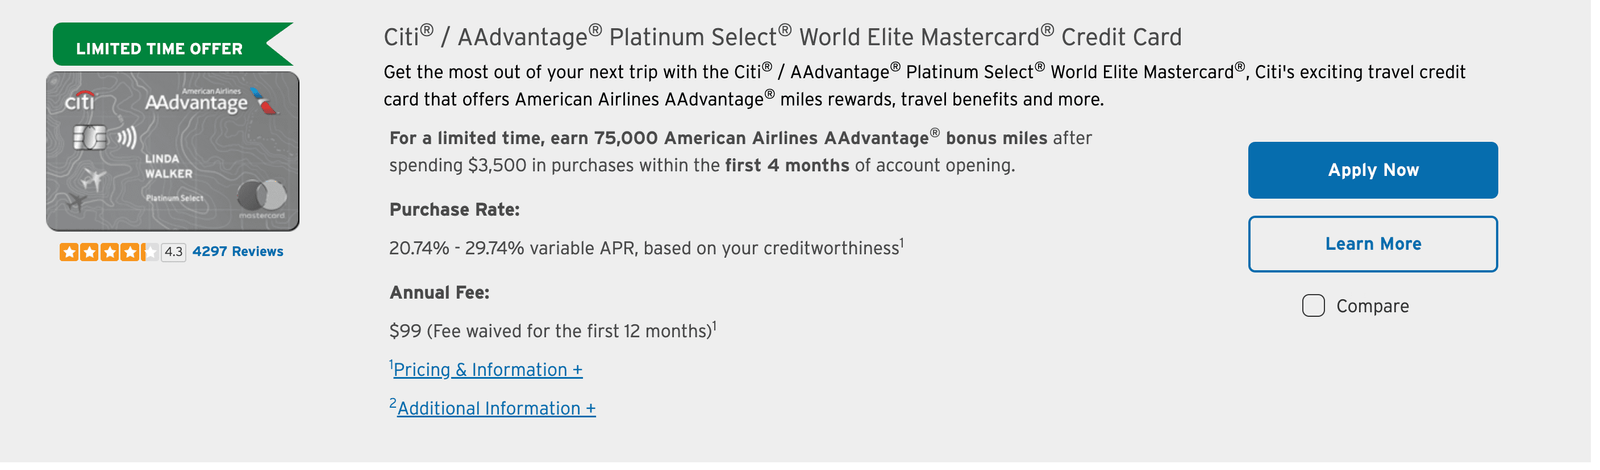Open the 4297 Reviews link
This screenshot has height=470, width=1600.
click(237, 252)
